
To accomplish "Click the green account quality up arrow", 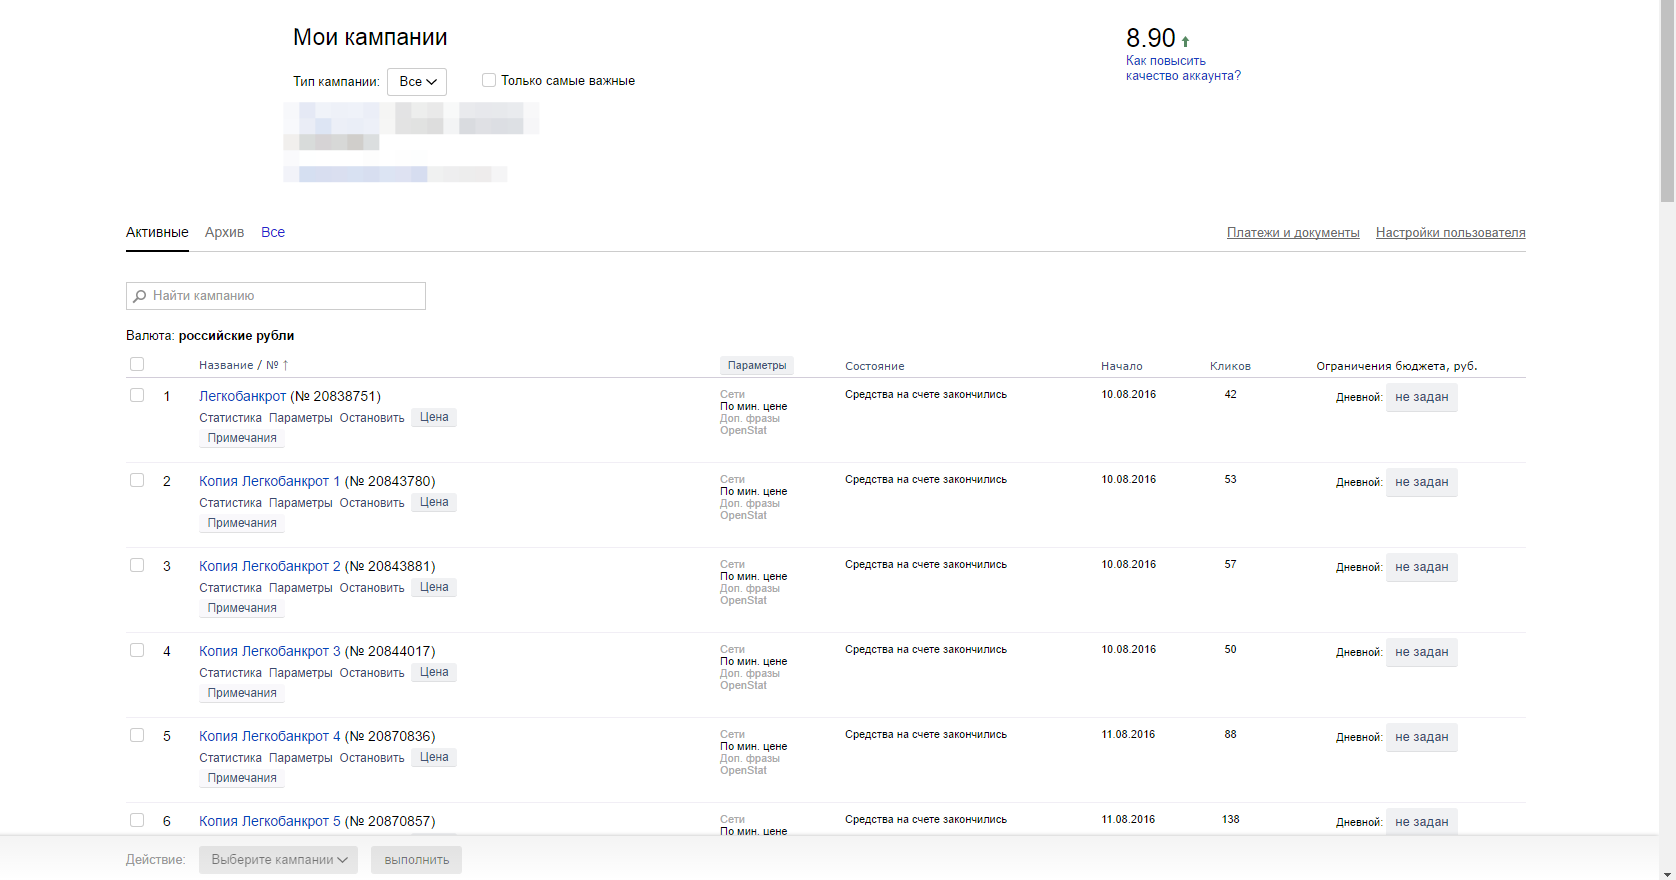I will 1185,41.
